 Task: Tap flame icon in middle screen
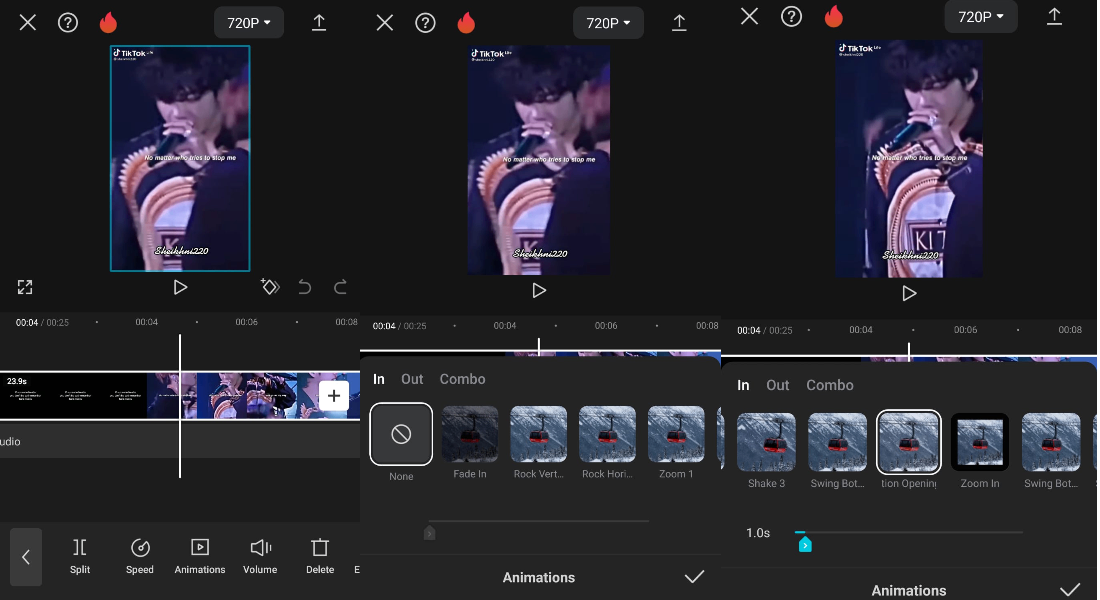[x=466, y=23]
